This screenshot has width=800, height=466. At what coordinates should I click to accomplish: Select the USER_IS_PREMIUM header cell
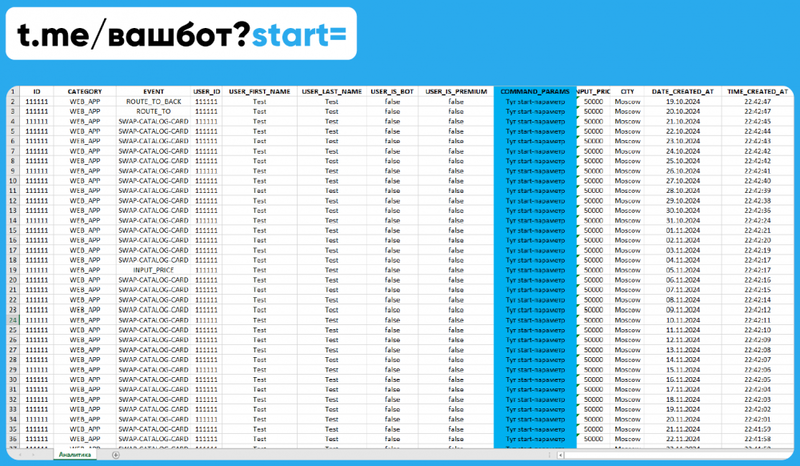tap(456, 91)
